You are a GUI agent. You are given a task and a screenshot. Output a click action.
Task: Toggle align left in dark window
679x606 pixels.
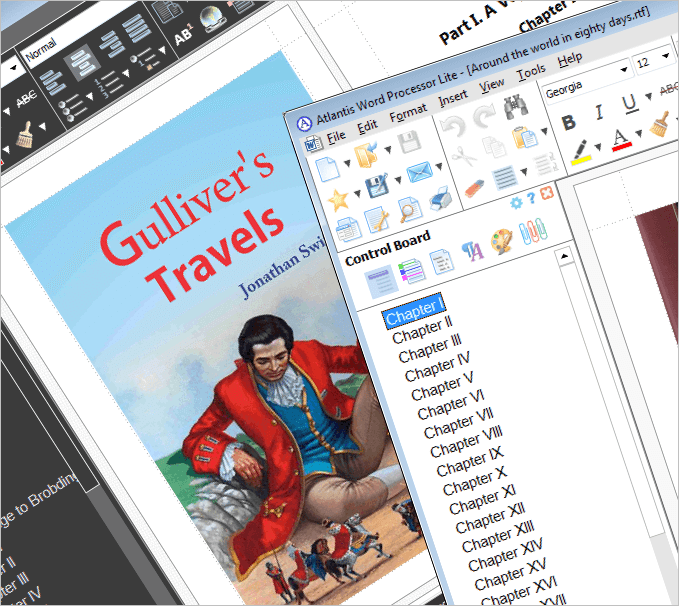pyautogui.click(x=52, y=82)
